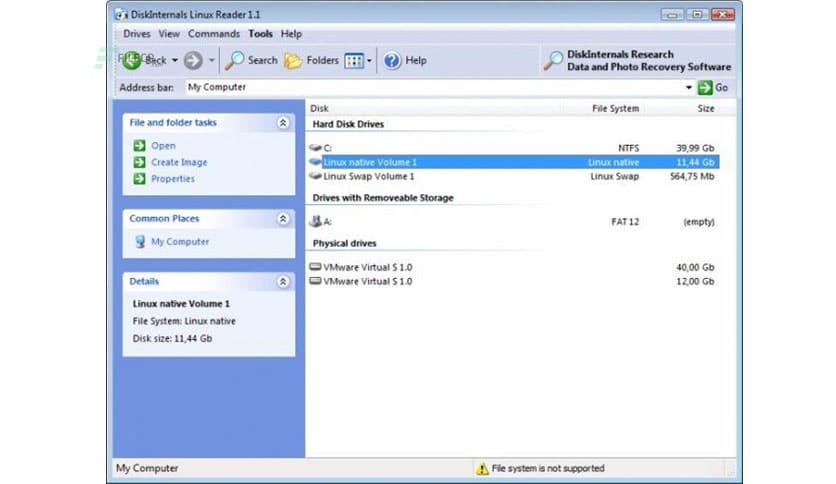Maximize the Linux Reader window
This screenshot has width=836, height=484.
[x=697, y=14]
